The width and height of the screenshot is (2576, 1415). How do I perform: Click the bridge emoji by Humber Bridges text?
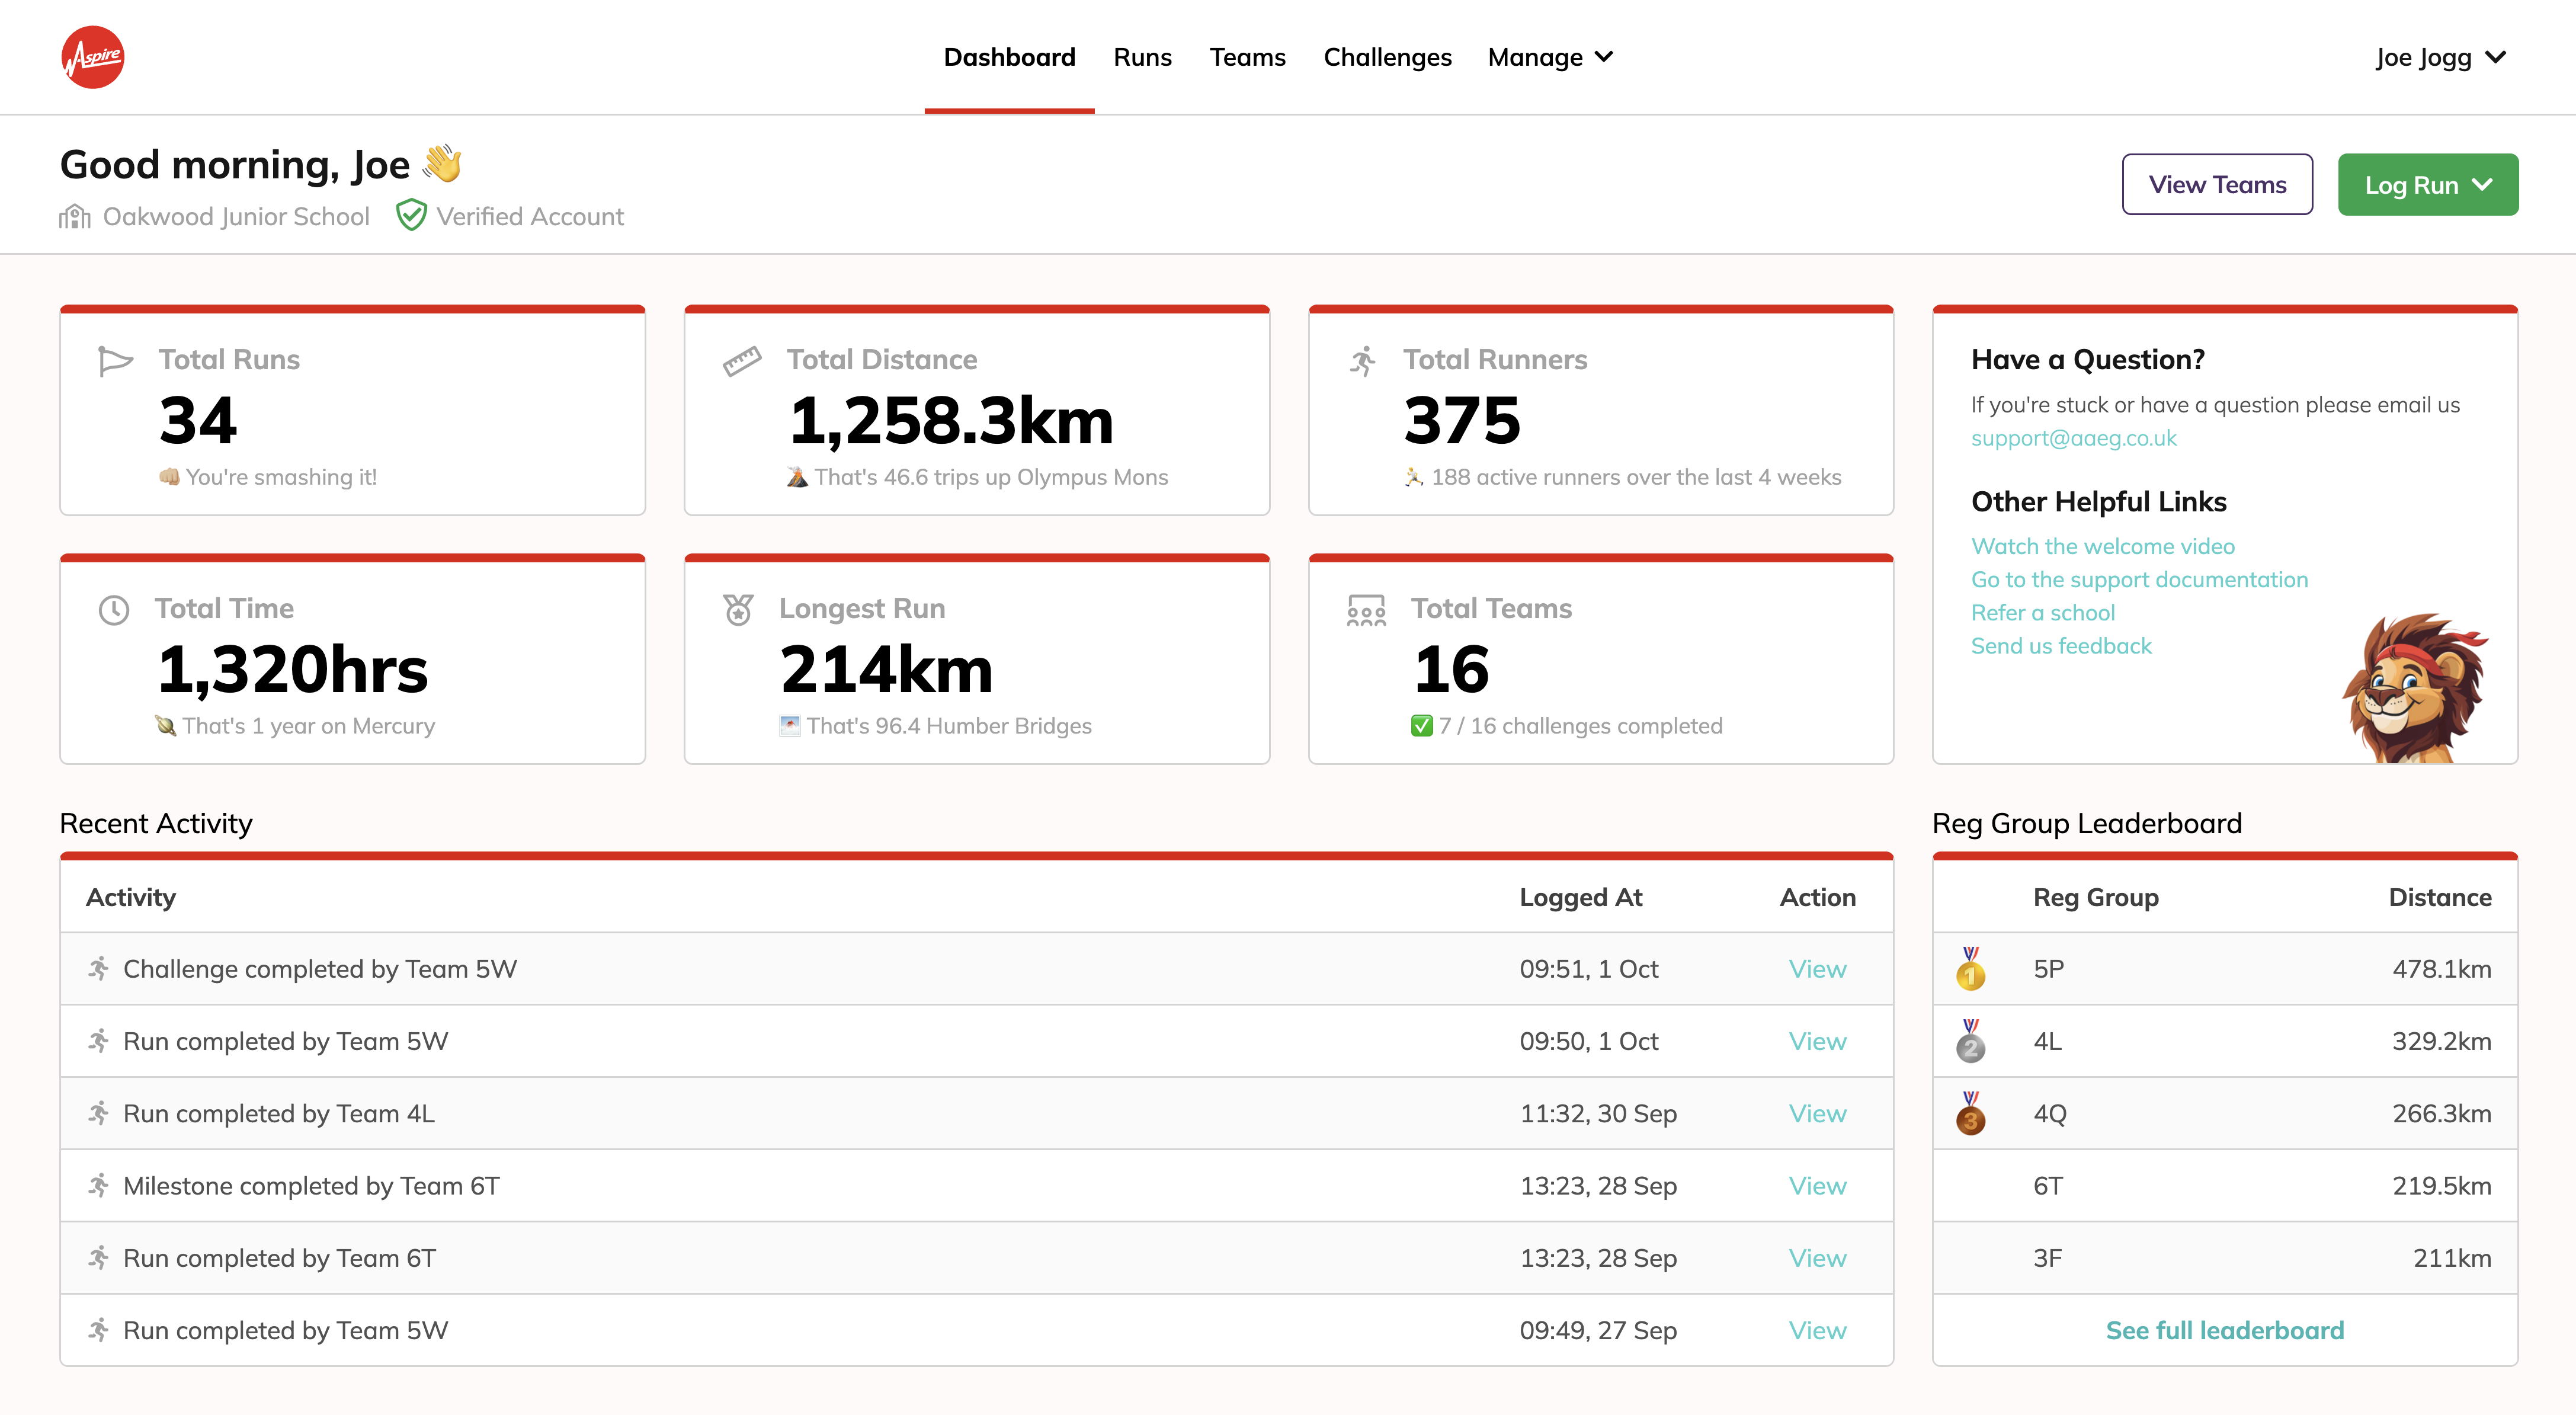click(790, 726)
